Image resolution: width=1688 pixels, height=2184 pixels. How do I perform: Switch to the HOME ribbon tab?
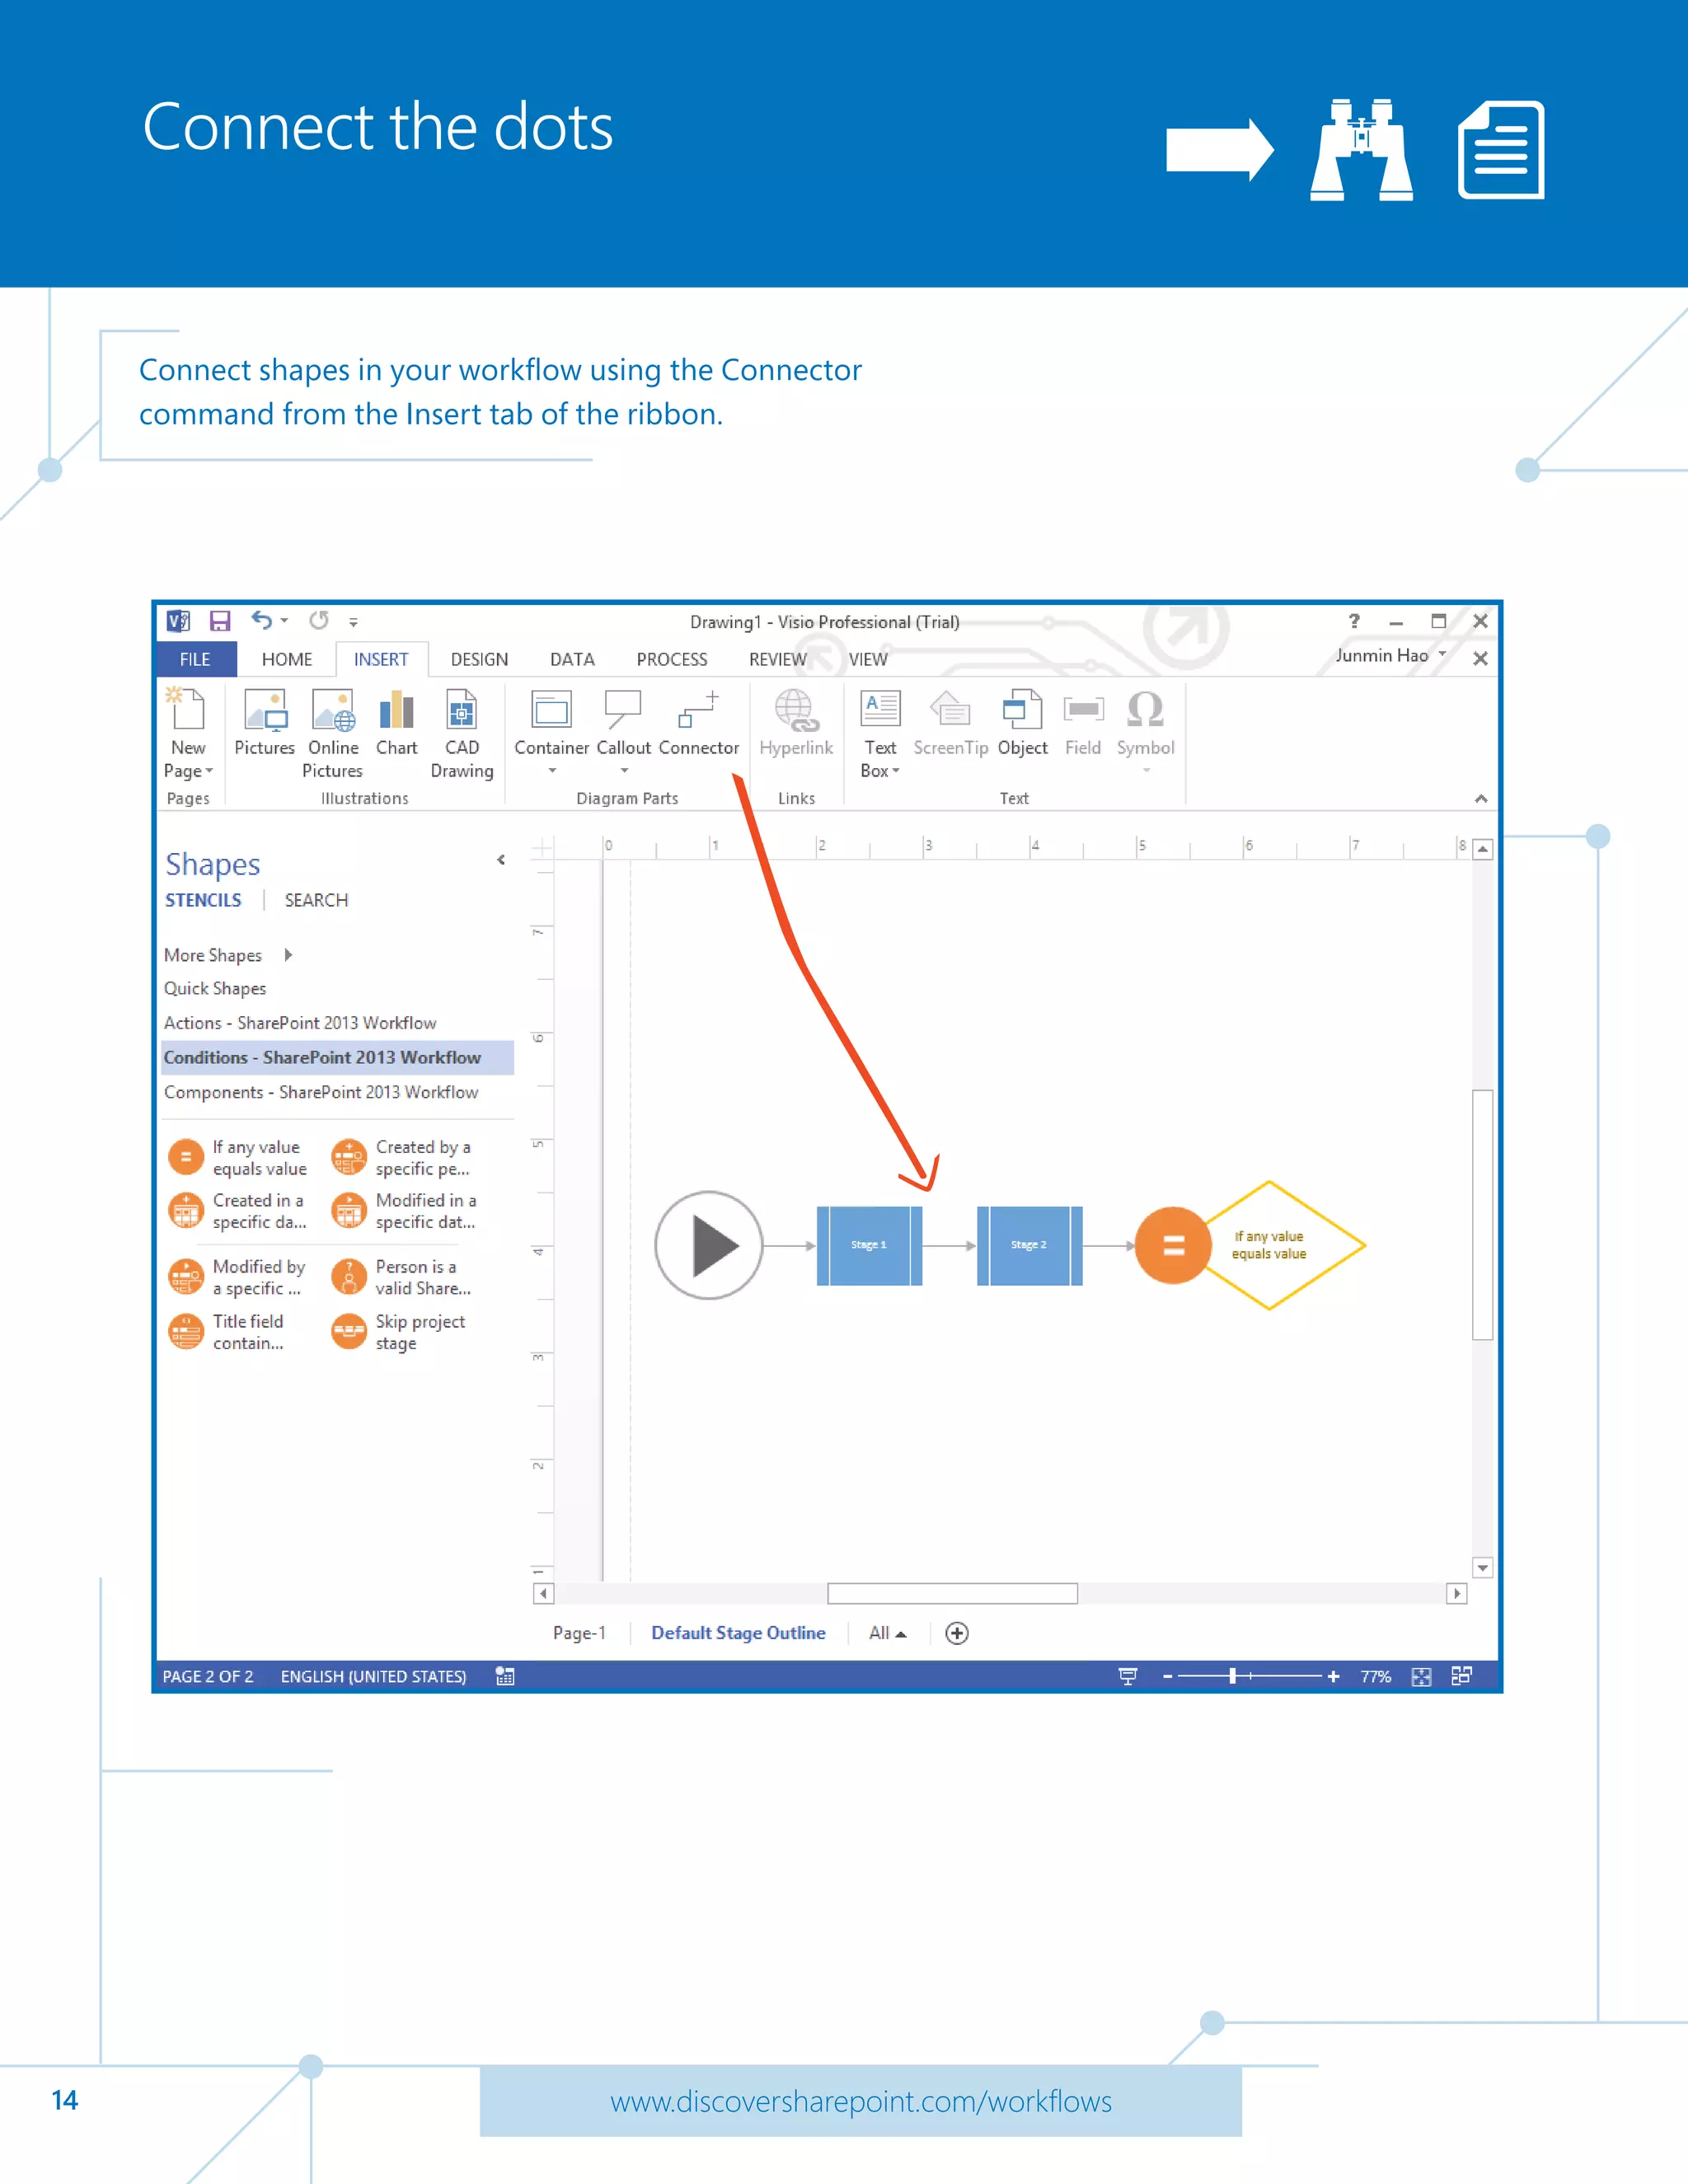point(287,659)
